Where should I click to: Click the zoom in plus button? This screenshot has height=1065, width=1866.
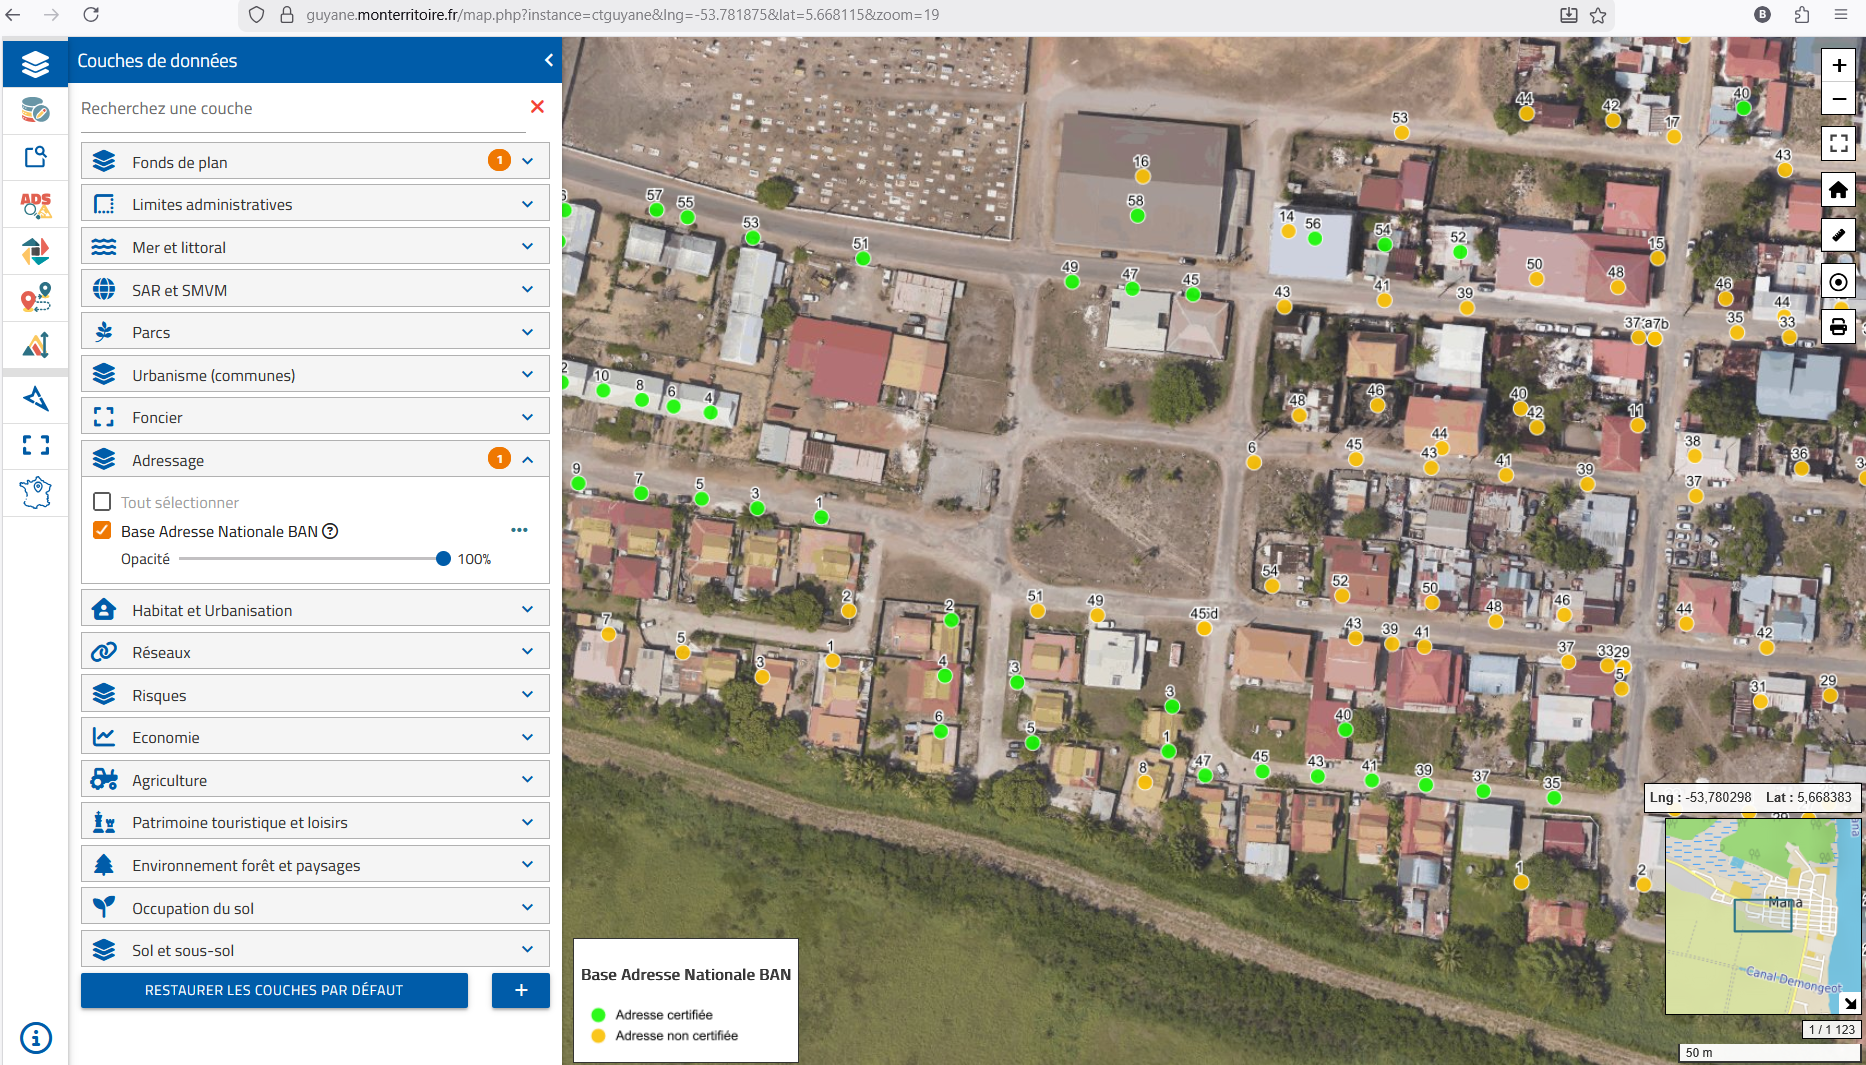click(1838, 66)
